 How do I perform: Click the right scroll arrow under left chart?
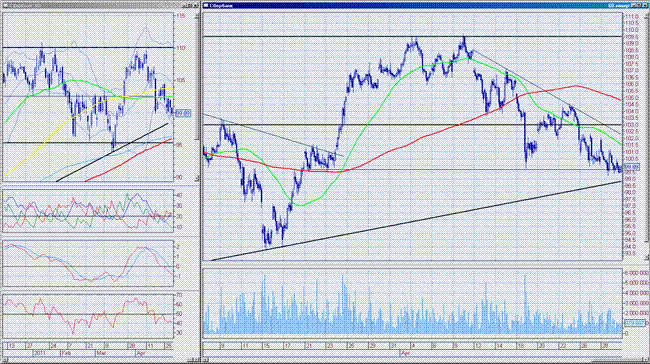tap(197, 359)
